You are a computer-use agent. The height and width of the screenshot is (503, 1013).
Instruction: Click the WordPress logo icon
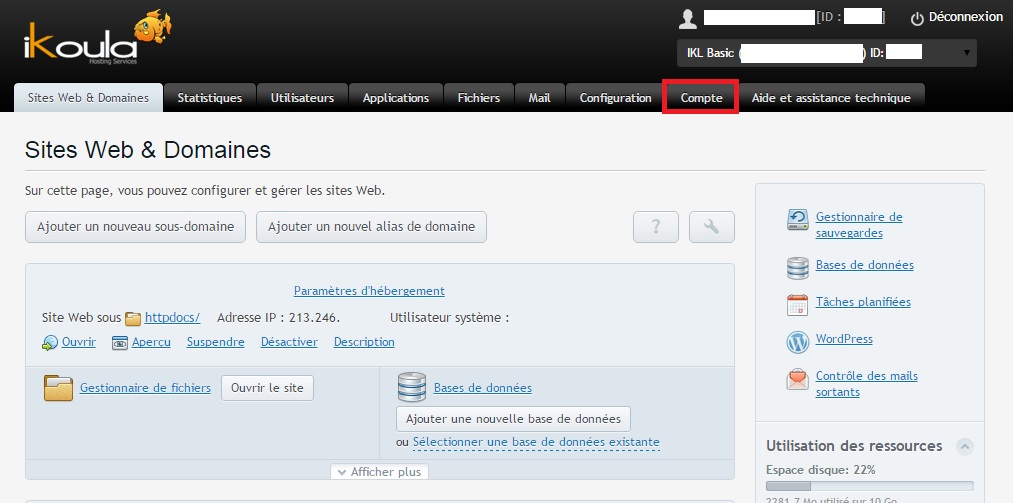[797, 341]
